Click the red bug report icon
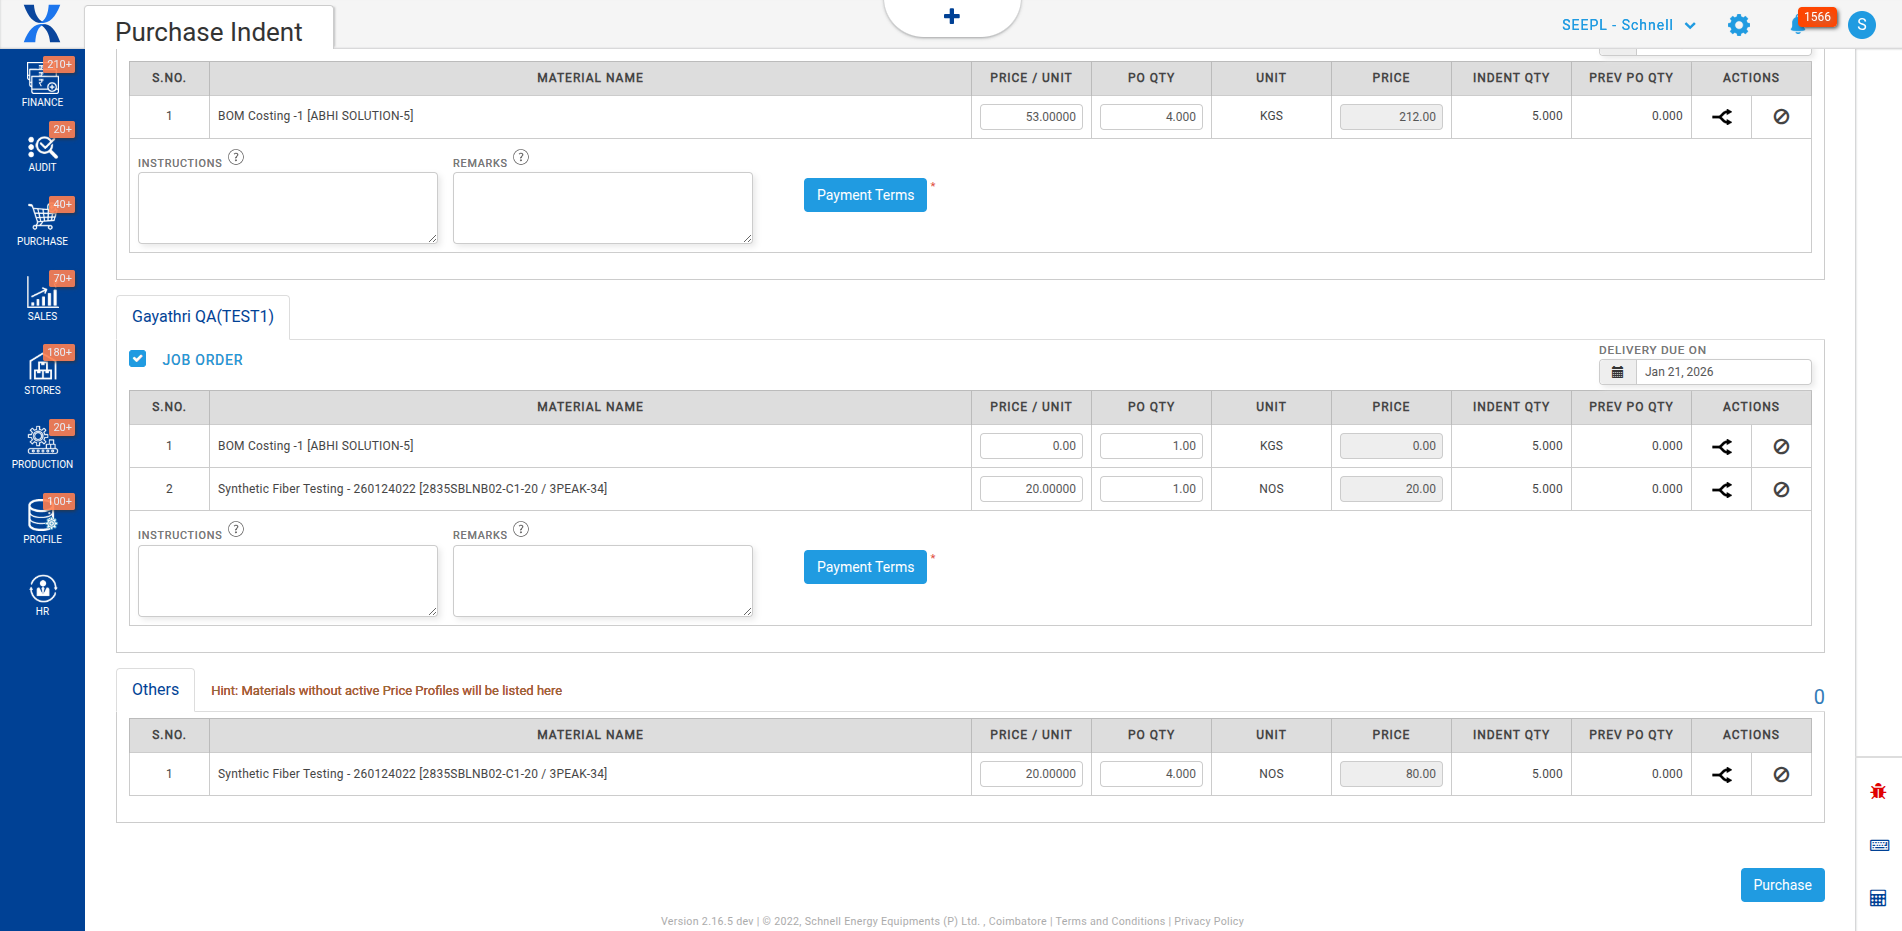This screenshot has height=931, width=1902. click(x=1878, y=791)
